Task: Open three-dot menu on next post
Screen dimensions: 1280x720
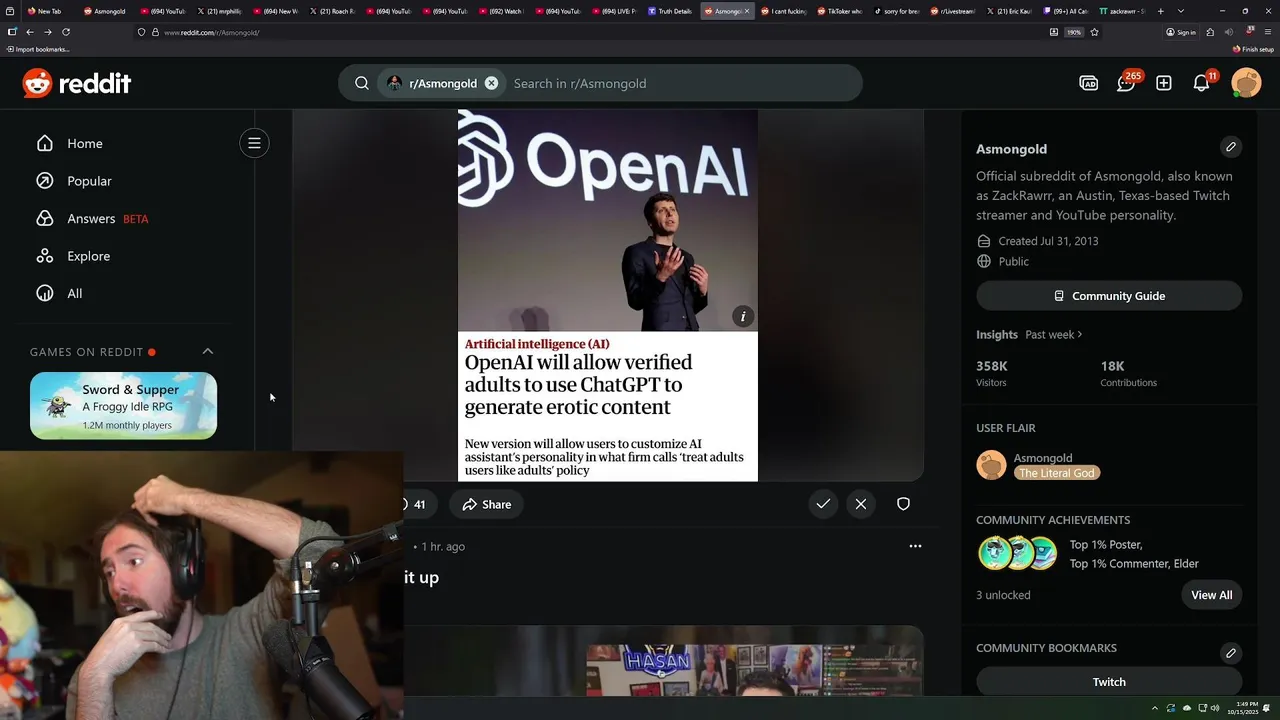Action: tap(915, 546)
